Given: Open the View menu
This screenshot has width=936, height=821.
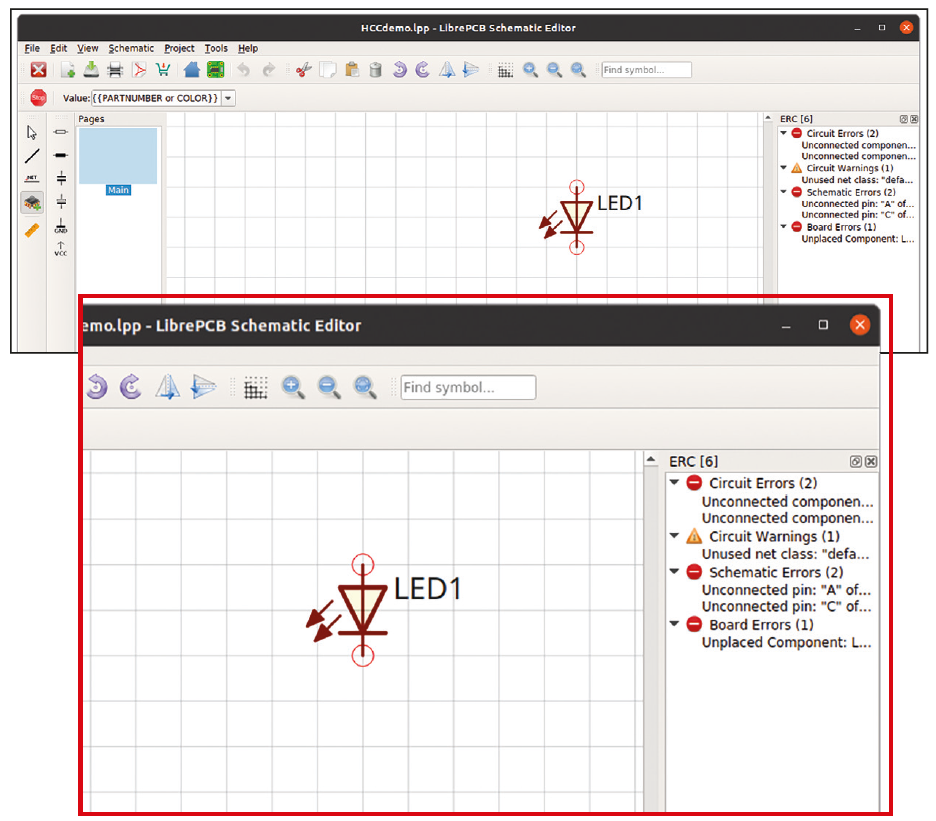Looking at the screenshot, I should 88,48.
